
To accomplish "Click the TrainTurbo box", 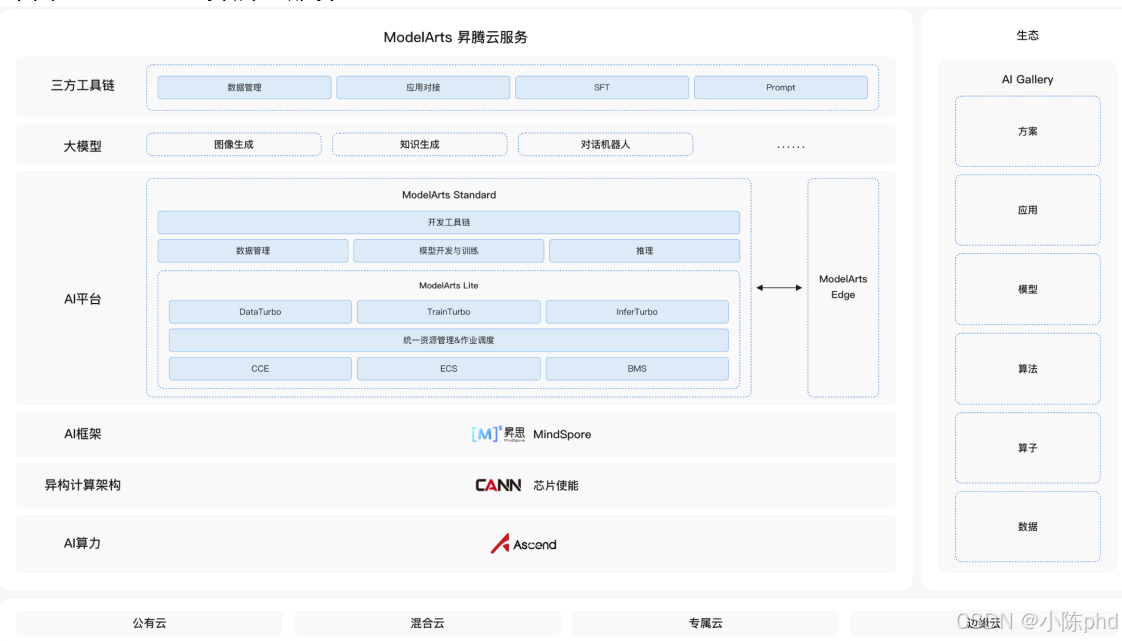I will click(449, 312).
